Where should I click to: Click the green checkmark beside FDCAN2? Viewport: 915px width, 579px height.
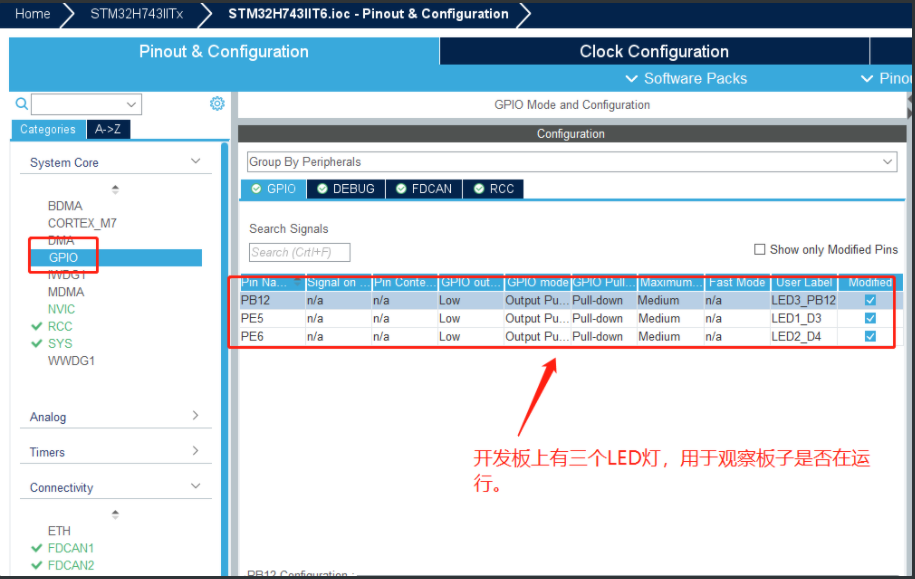click(37, 565)
